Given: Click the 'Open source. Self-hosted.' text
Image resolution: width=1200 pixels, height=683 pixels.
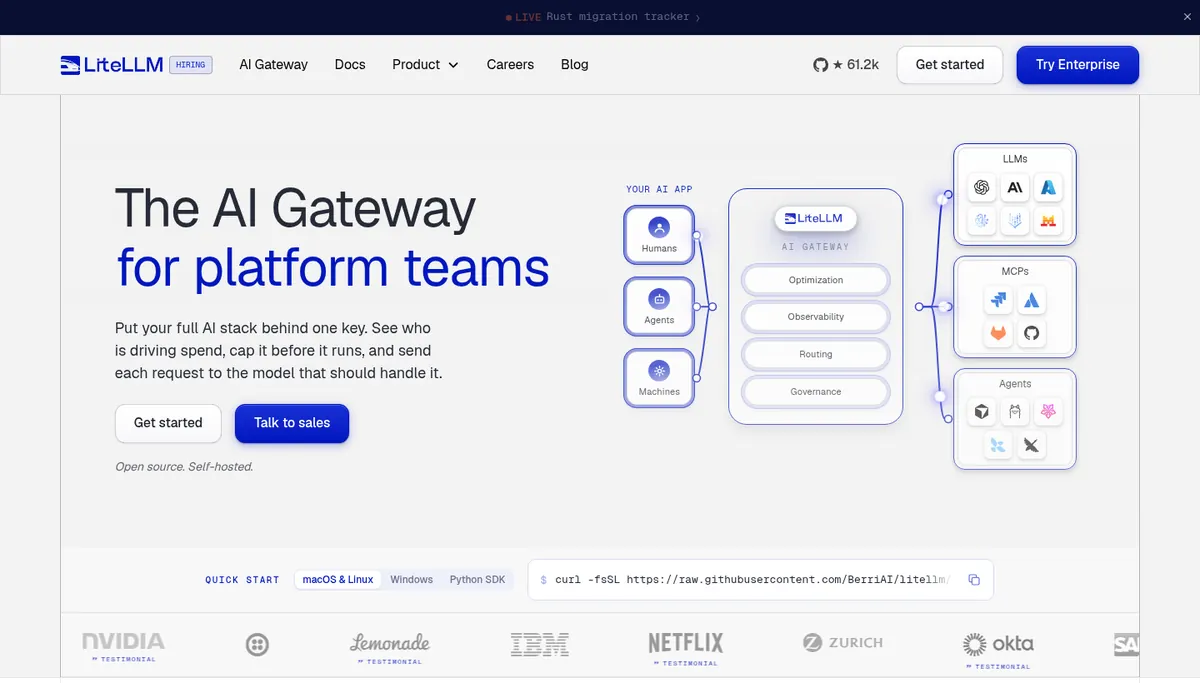Looking at the screenshot, I should pyautogui.click(x=184, y=467).
